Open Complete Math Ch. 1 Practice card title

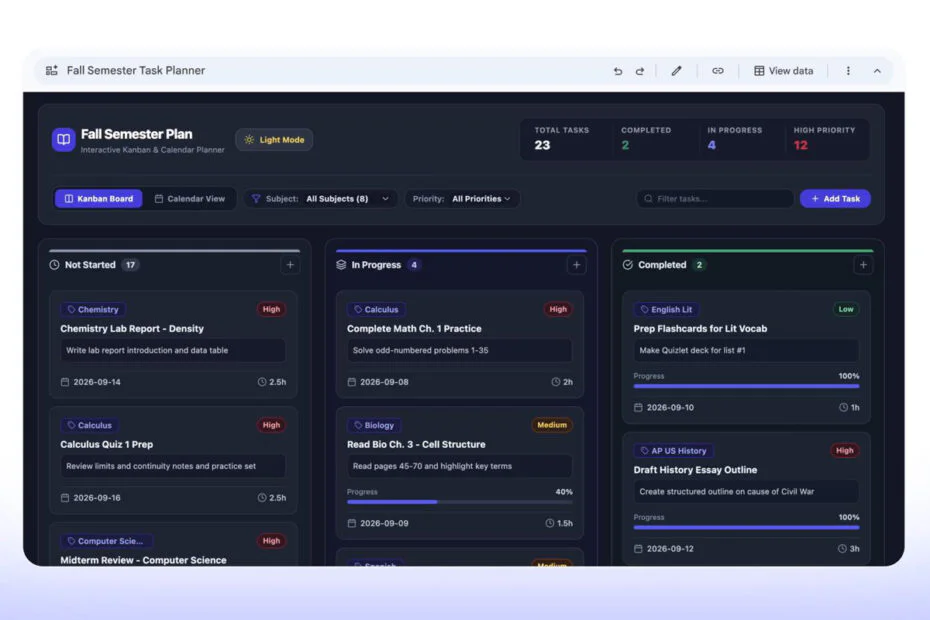click(414, 329)
